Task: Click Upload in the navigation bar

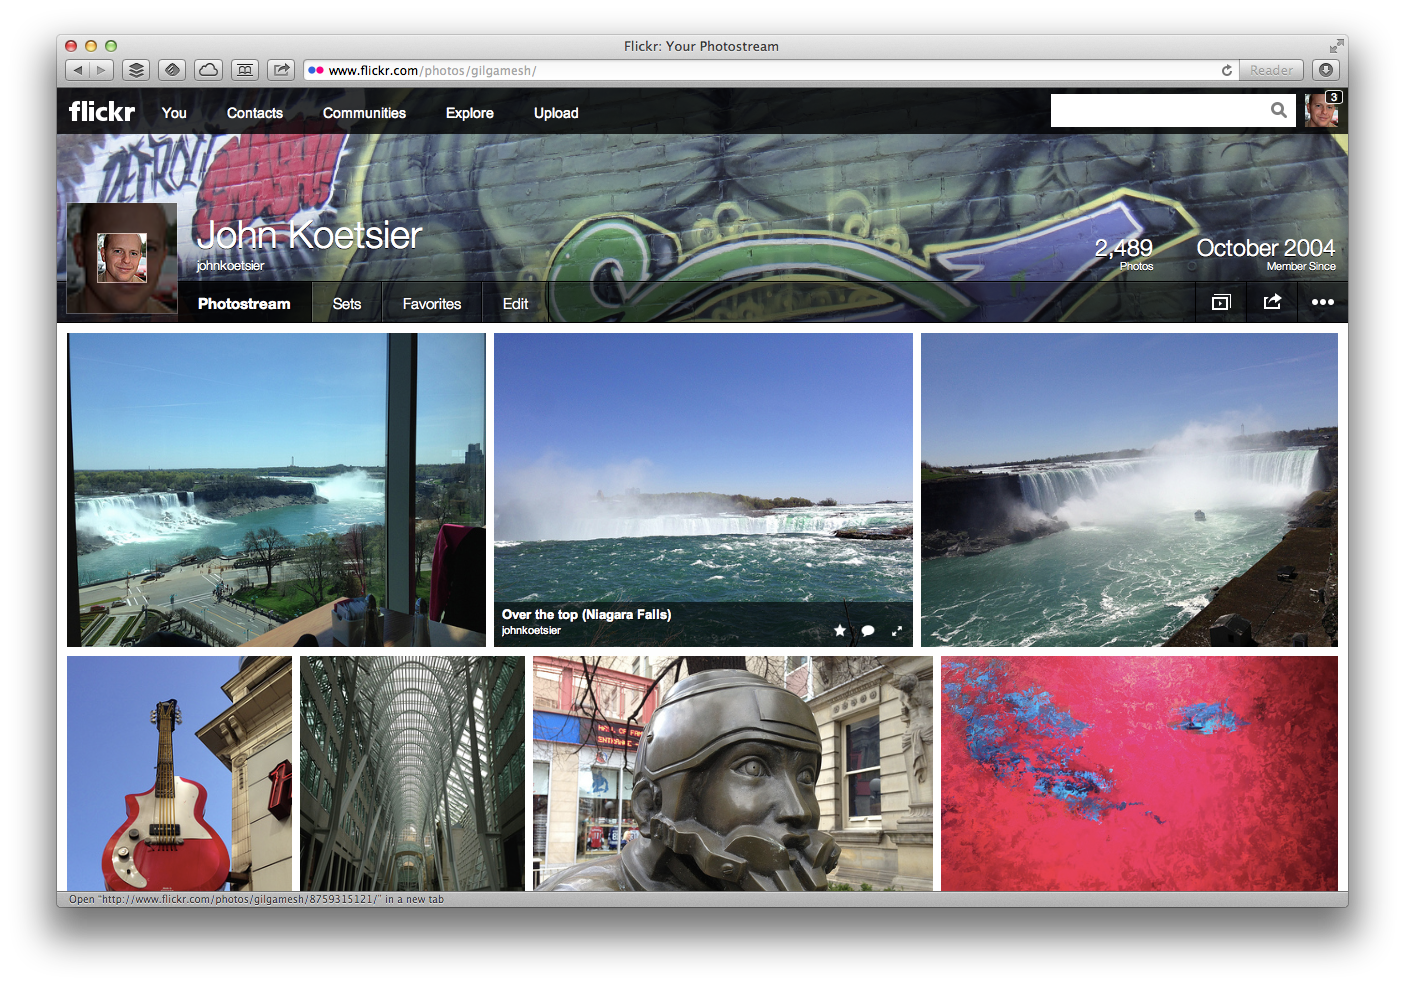Action: coord(556,113)
